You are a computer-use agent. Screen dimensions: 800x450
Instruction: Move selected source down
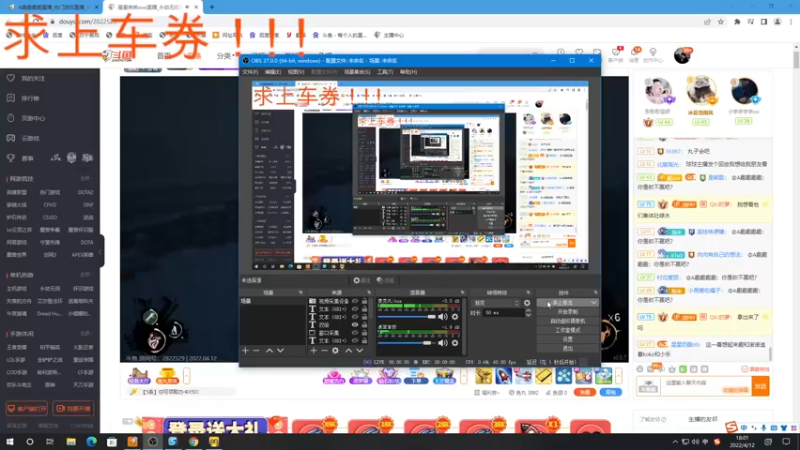coord(359,351)
